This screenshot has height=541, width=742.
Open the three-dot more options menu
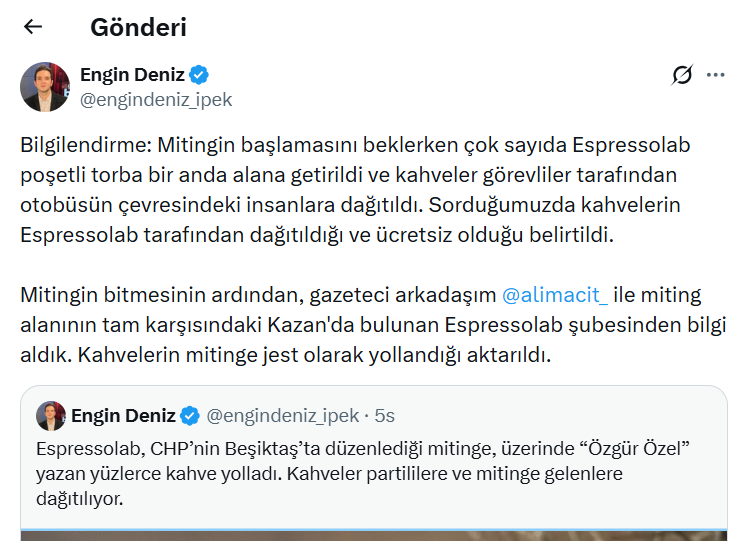(715, 75)
